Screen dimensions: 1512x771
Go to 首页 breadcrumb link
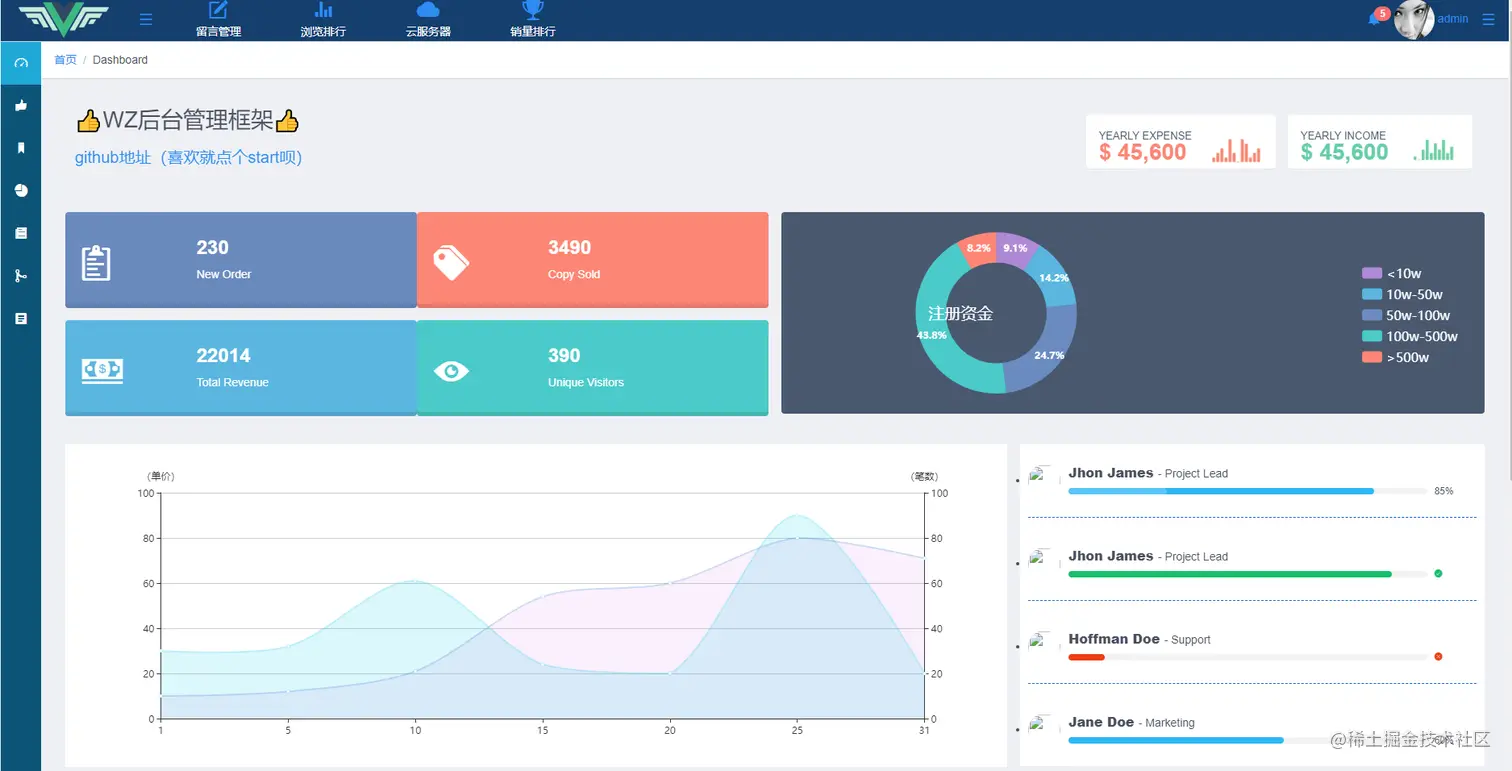65,60
